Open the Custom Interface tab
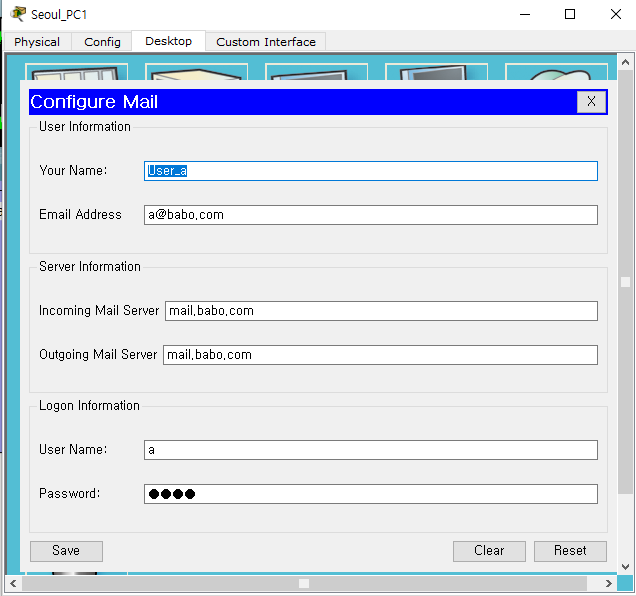Image resolution: width=636 pixels, height=596 pixels. [x=266, y=42]
